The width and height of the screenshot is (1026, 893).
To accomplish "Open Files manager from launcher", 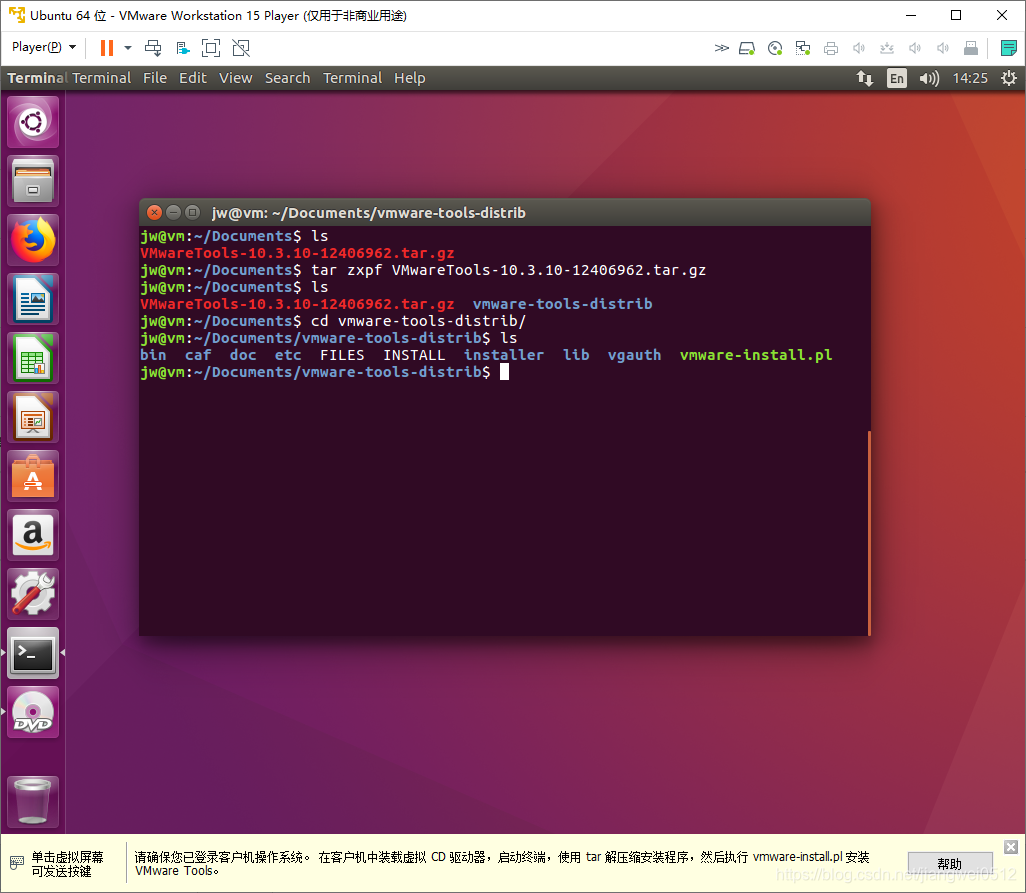I will [x=33, y=181].
